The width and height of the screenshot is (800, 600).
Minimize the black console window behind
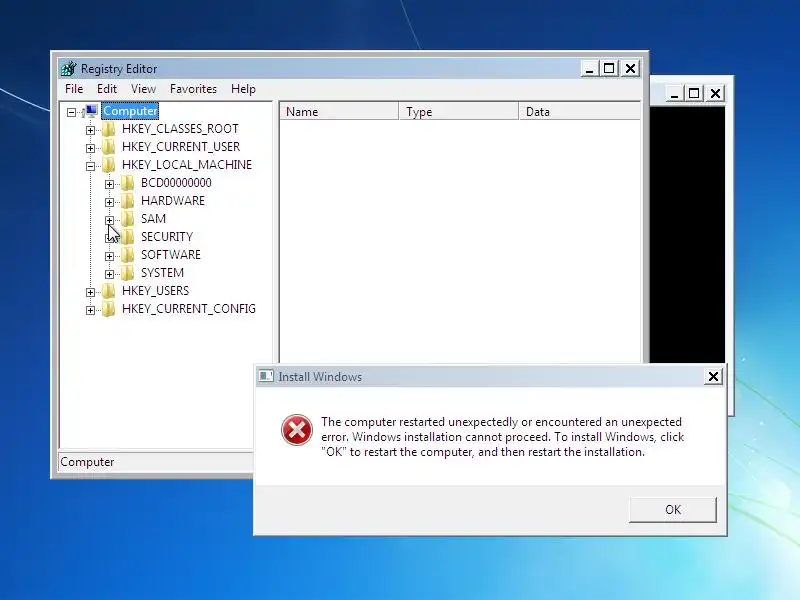click(674, 93)
